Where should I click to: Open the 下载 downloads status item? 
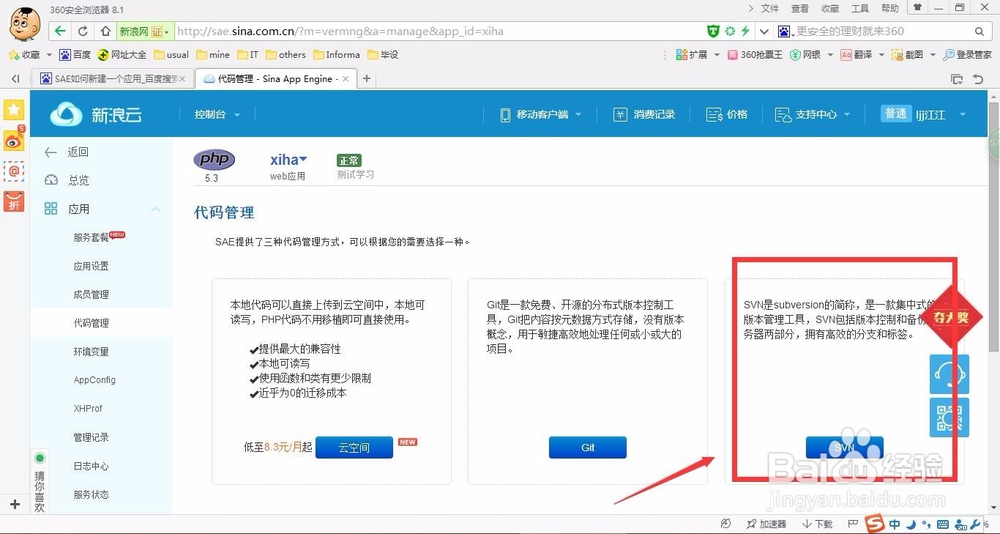817,524
